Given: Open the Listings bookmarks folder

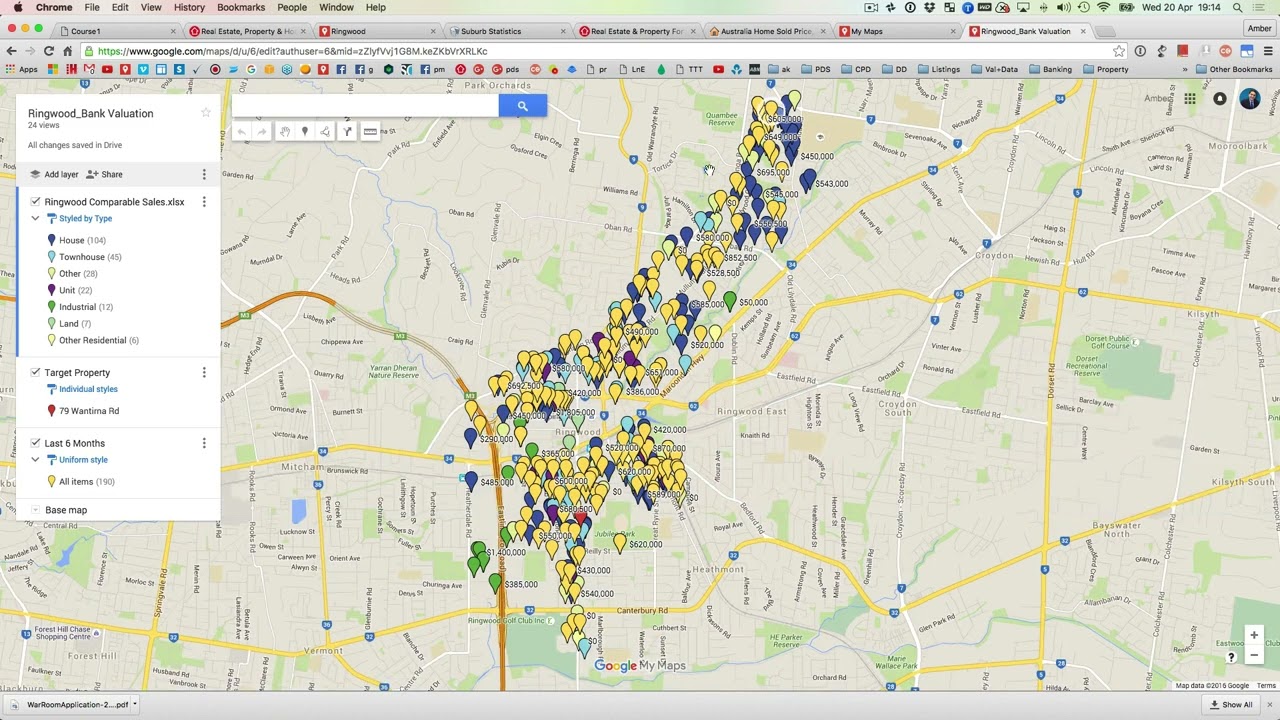Looking at the screenshot, I should click(938, 69).
